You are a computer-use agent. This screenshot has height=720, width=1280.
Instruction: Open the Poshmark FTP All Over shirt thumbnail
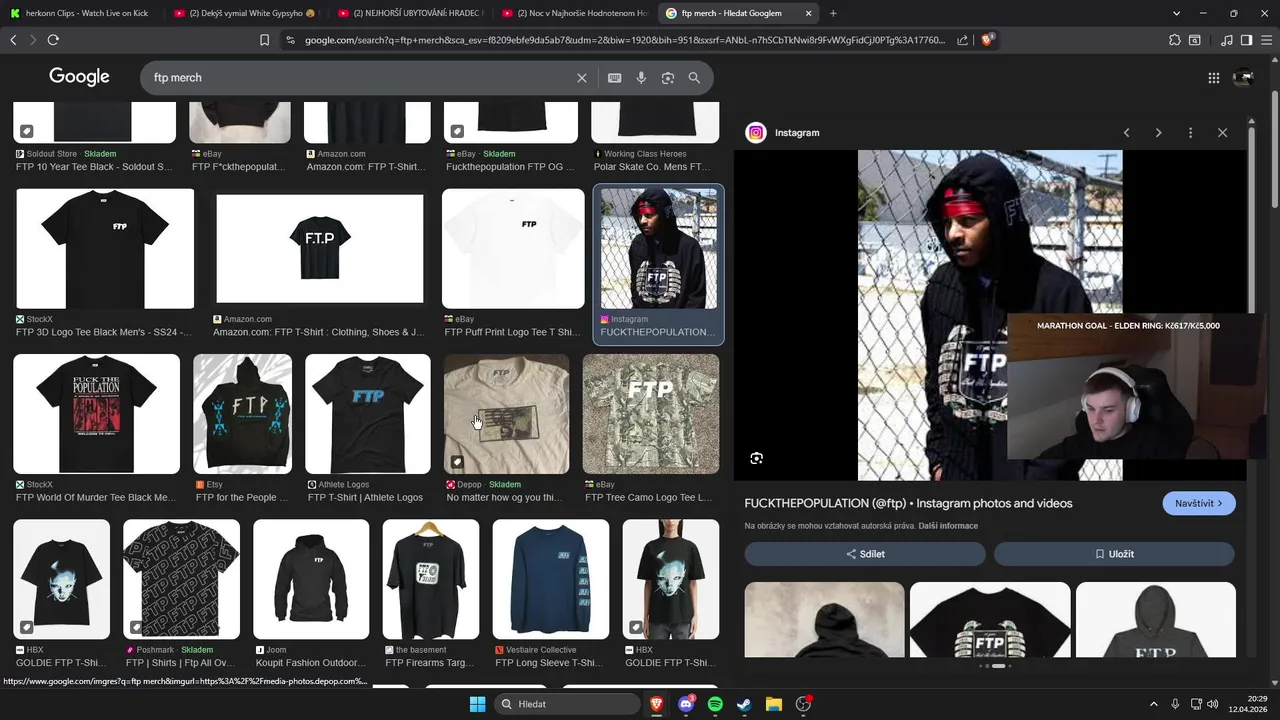pyautogui.click(x=181, y=579)
